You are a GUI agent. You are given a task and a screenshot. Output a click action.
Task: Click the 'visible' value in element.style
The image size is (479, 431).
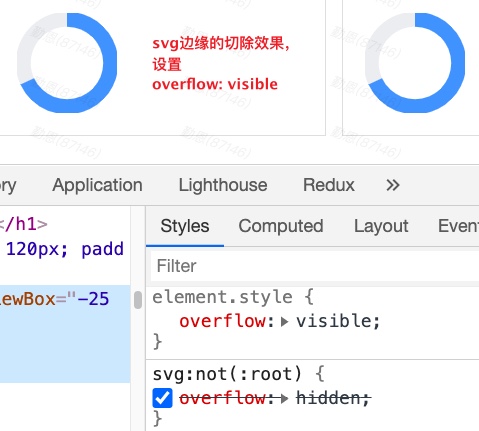(334, 321)
